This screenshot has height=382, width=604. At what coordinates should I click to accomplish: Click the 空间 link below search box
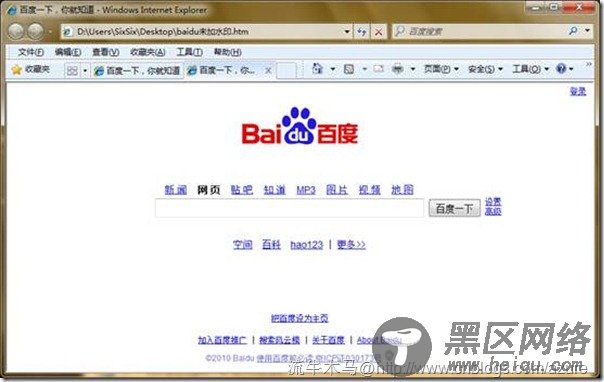pos(243,245)
